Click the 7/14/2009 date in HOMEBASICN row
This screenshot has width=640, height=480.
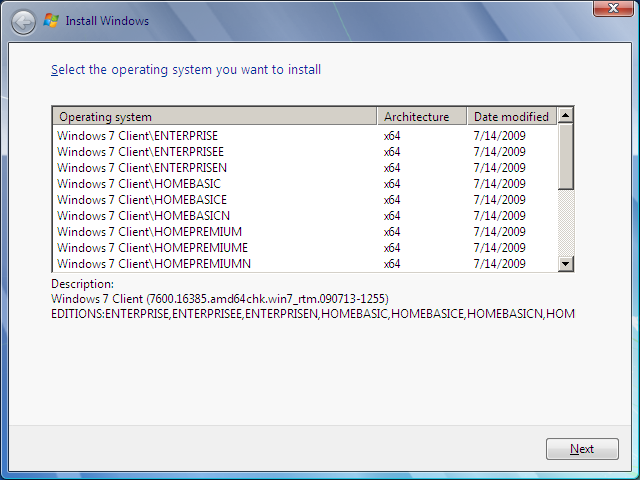coord(499,216)
